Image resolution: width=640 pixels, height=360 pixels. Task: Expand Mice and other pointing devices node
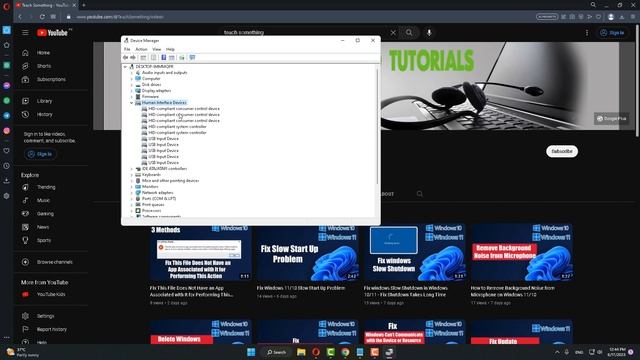coord(132,180)
